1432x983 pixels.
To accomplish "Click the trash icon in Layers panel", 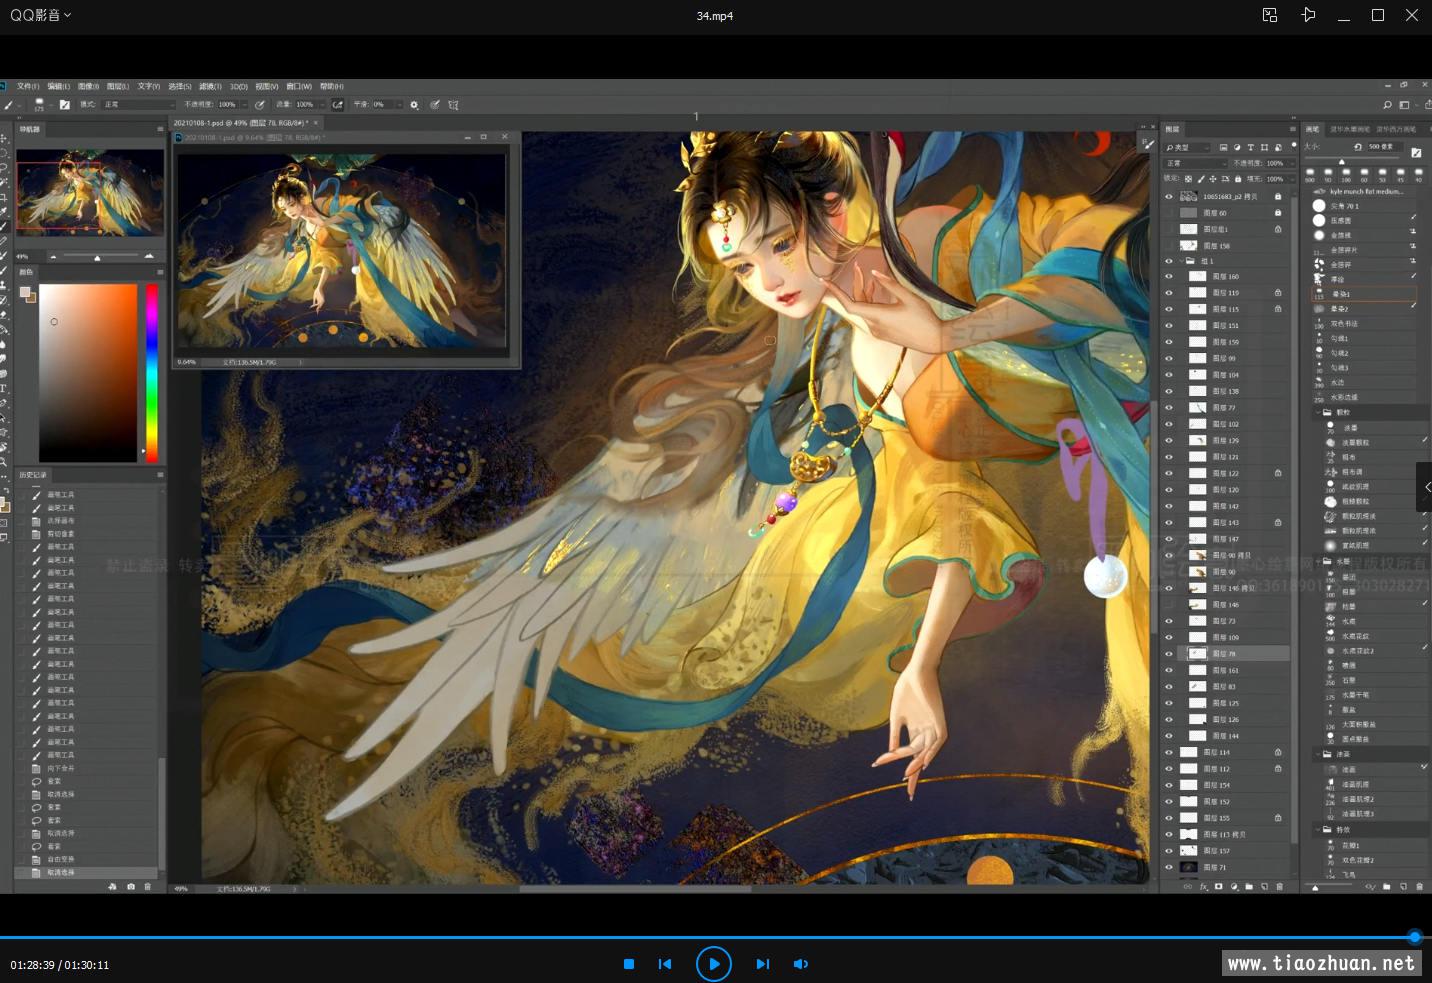I will (1280, 887).
